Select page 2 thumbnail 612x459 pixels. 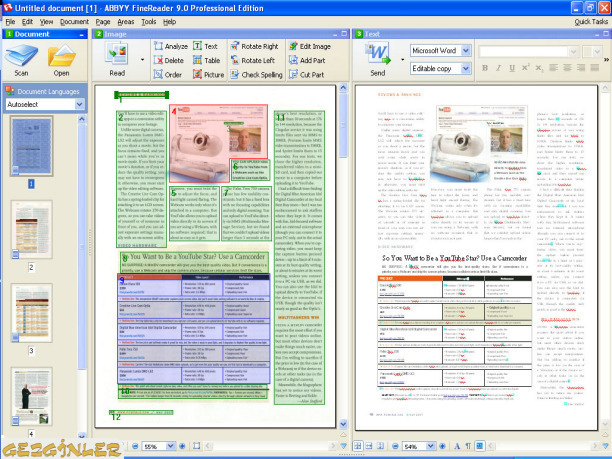point(31,229)
